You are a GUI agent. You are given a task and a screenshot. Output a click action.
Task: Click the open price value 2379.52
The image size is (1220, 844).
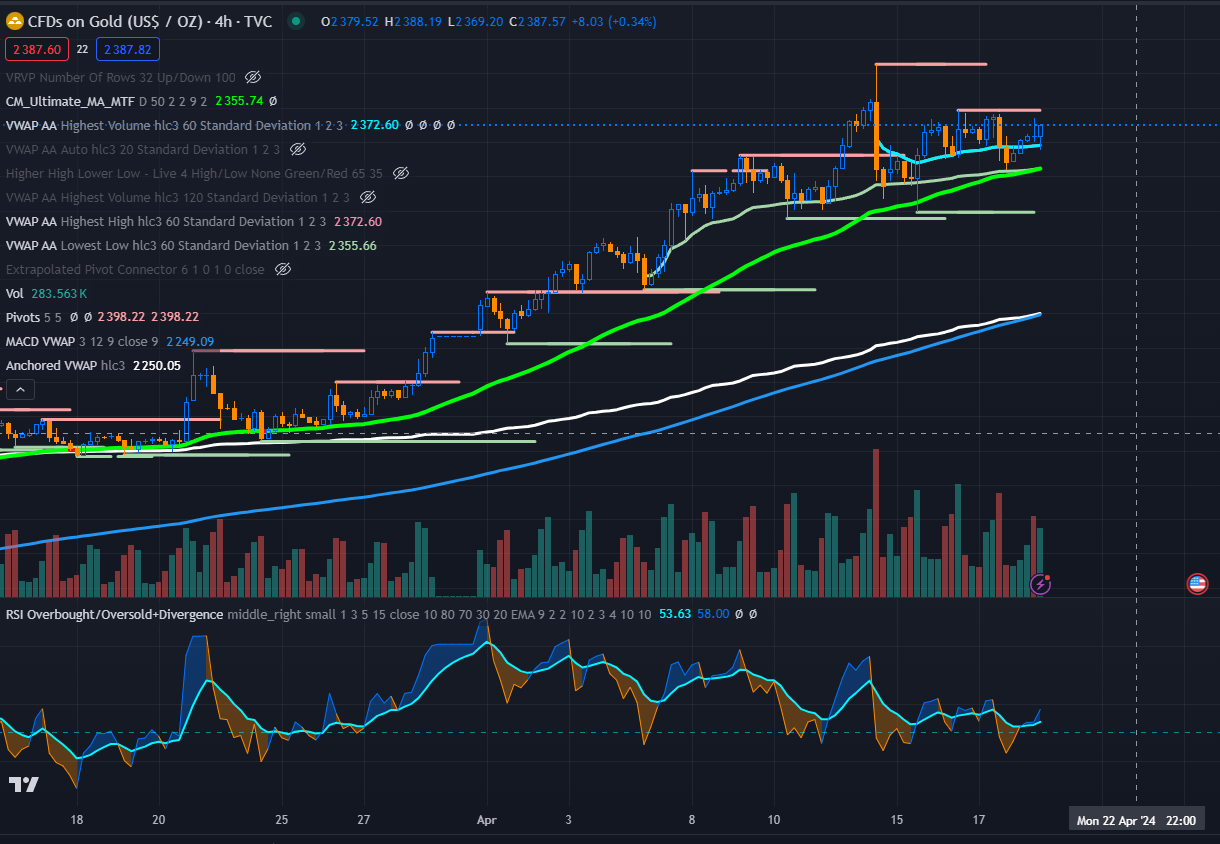point(354,22)
